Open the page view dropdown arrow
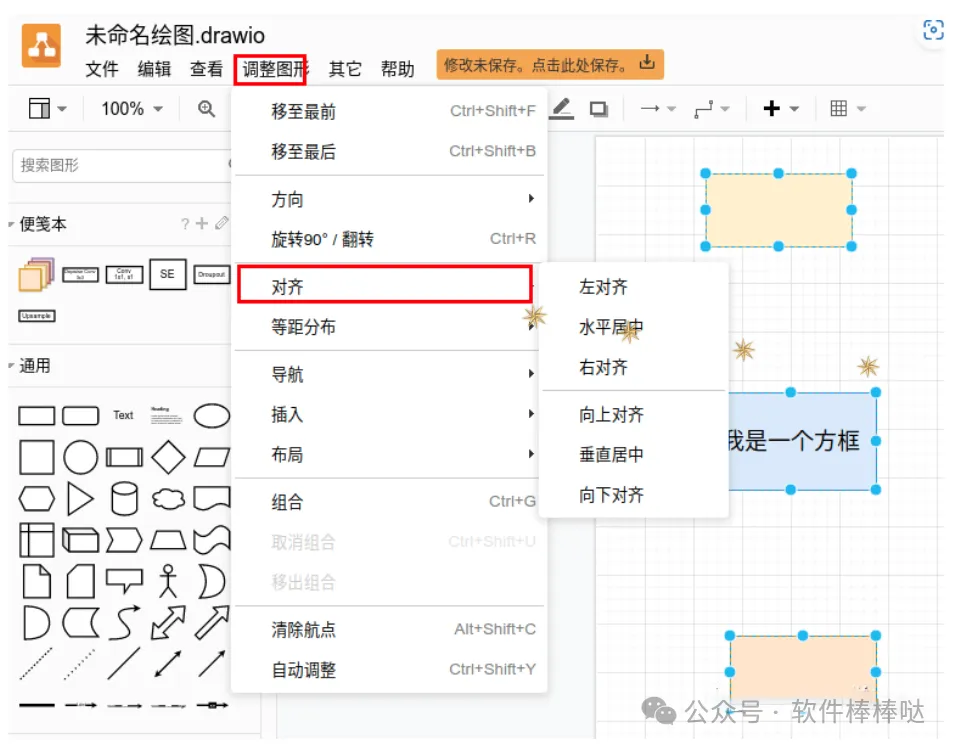This screenshot has width=955, height=750. click(62, 109)
